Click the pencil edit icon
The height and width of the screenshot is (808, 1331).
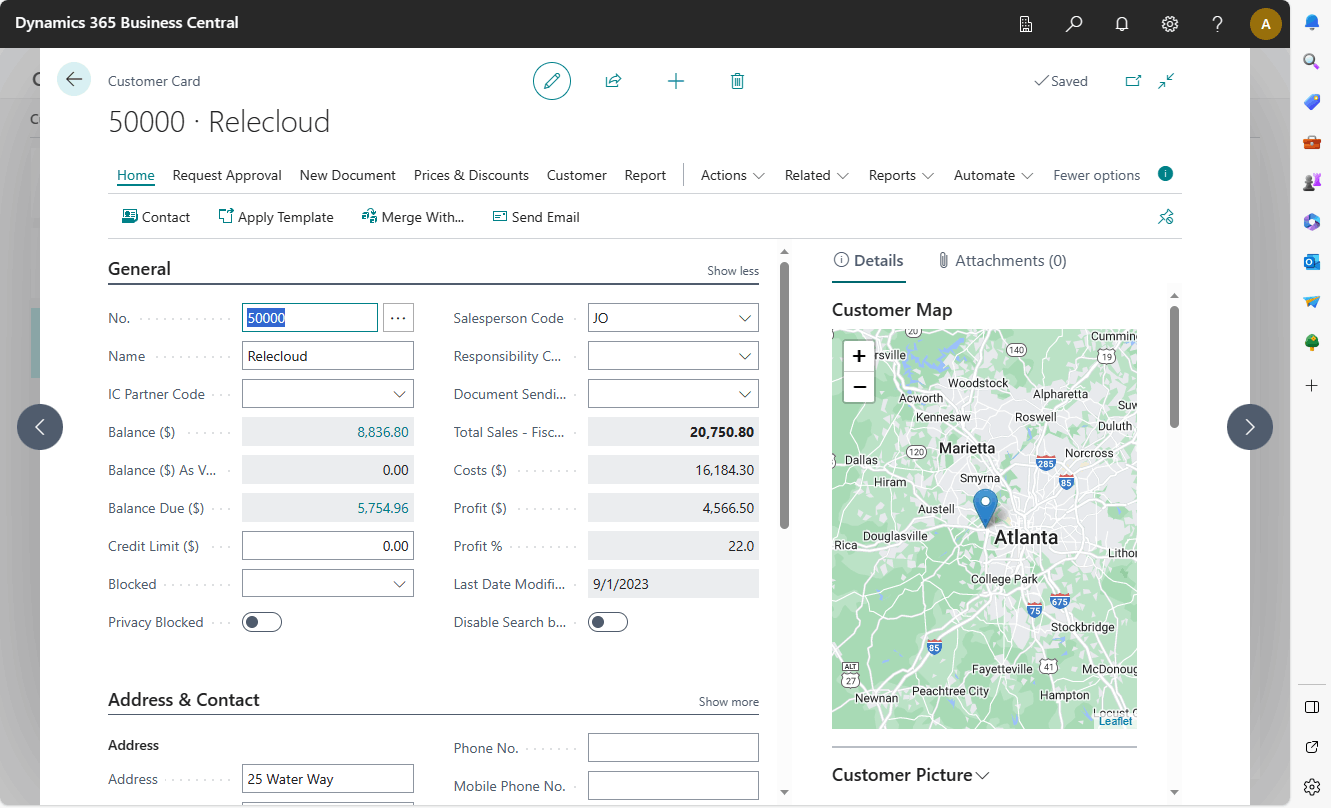551,81
